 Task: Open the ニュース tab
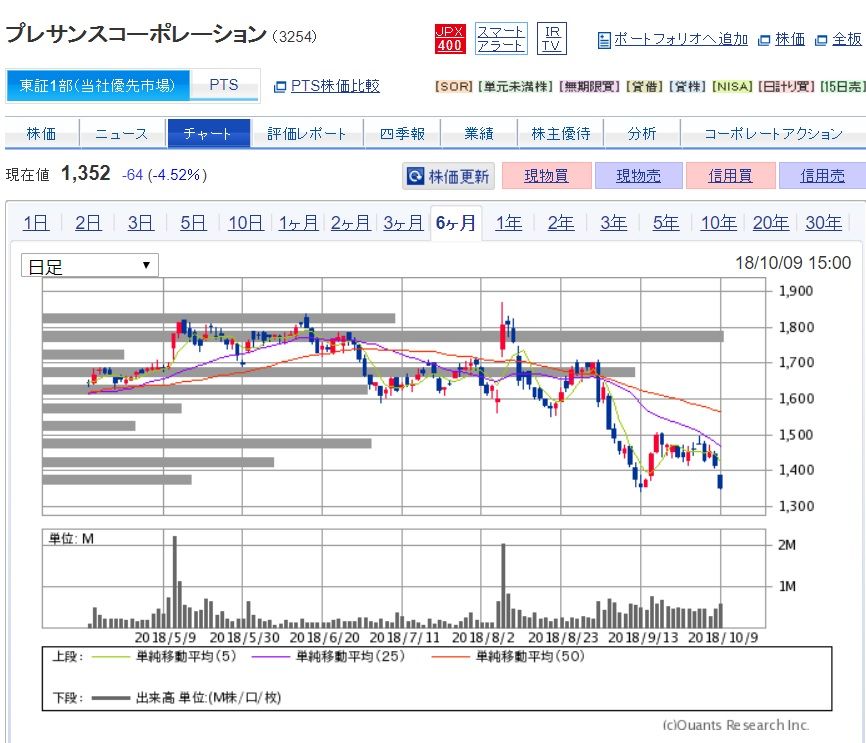122,134
